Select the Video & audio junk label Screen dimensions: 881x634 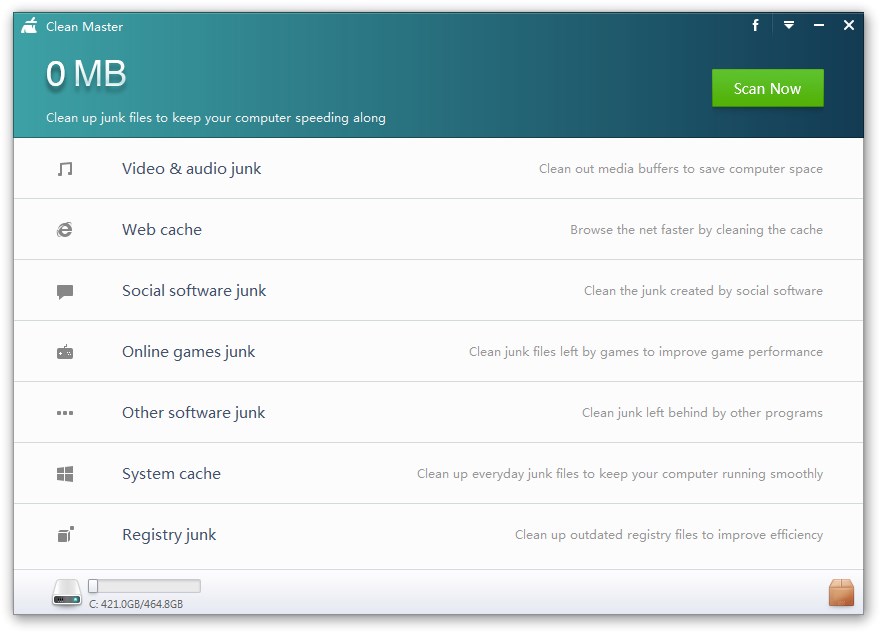[192, 169]
